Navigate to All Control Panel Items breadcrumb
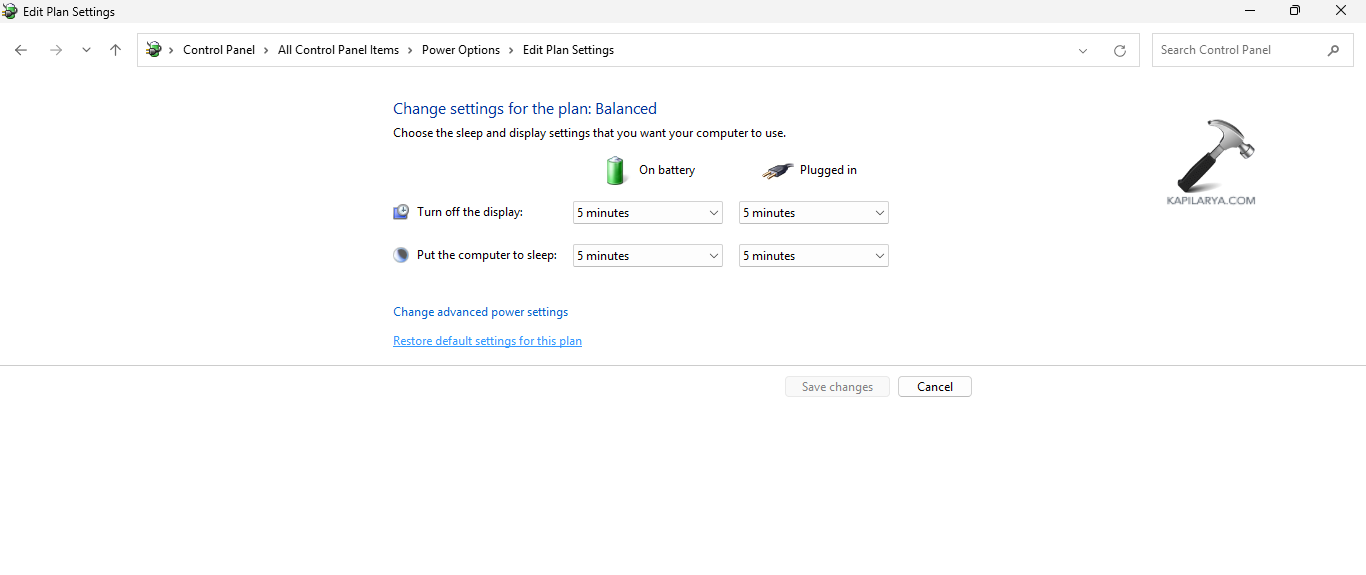The width and height of the screenshot is (1366, 575). pos(338,50)
